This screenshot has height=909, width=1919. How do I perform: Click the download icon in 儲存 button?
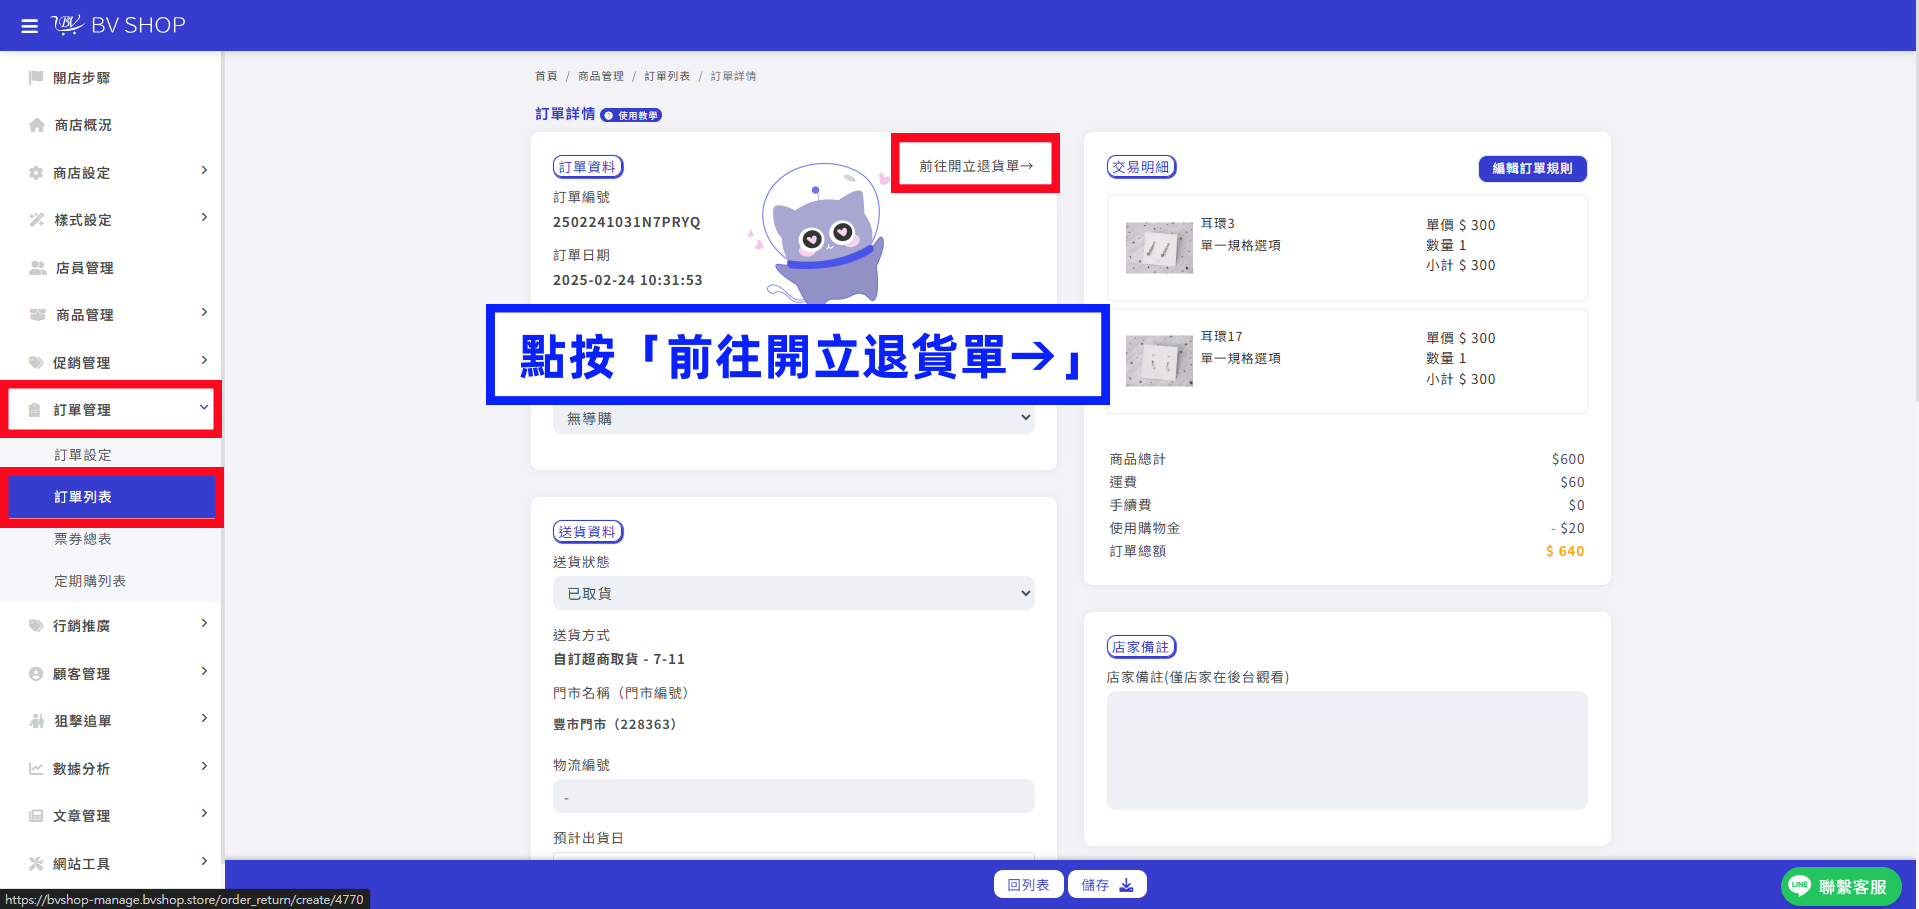click(1126, 885)
